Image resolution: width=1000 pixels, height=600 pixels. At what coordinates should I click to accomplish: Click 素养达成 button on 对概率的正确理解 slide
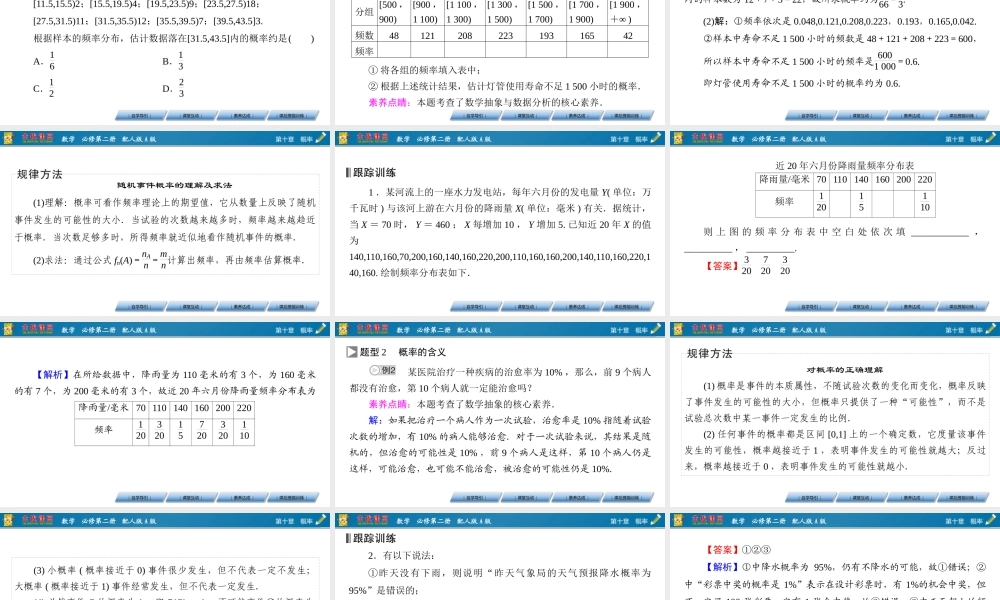(x=911, y=497)
